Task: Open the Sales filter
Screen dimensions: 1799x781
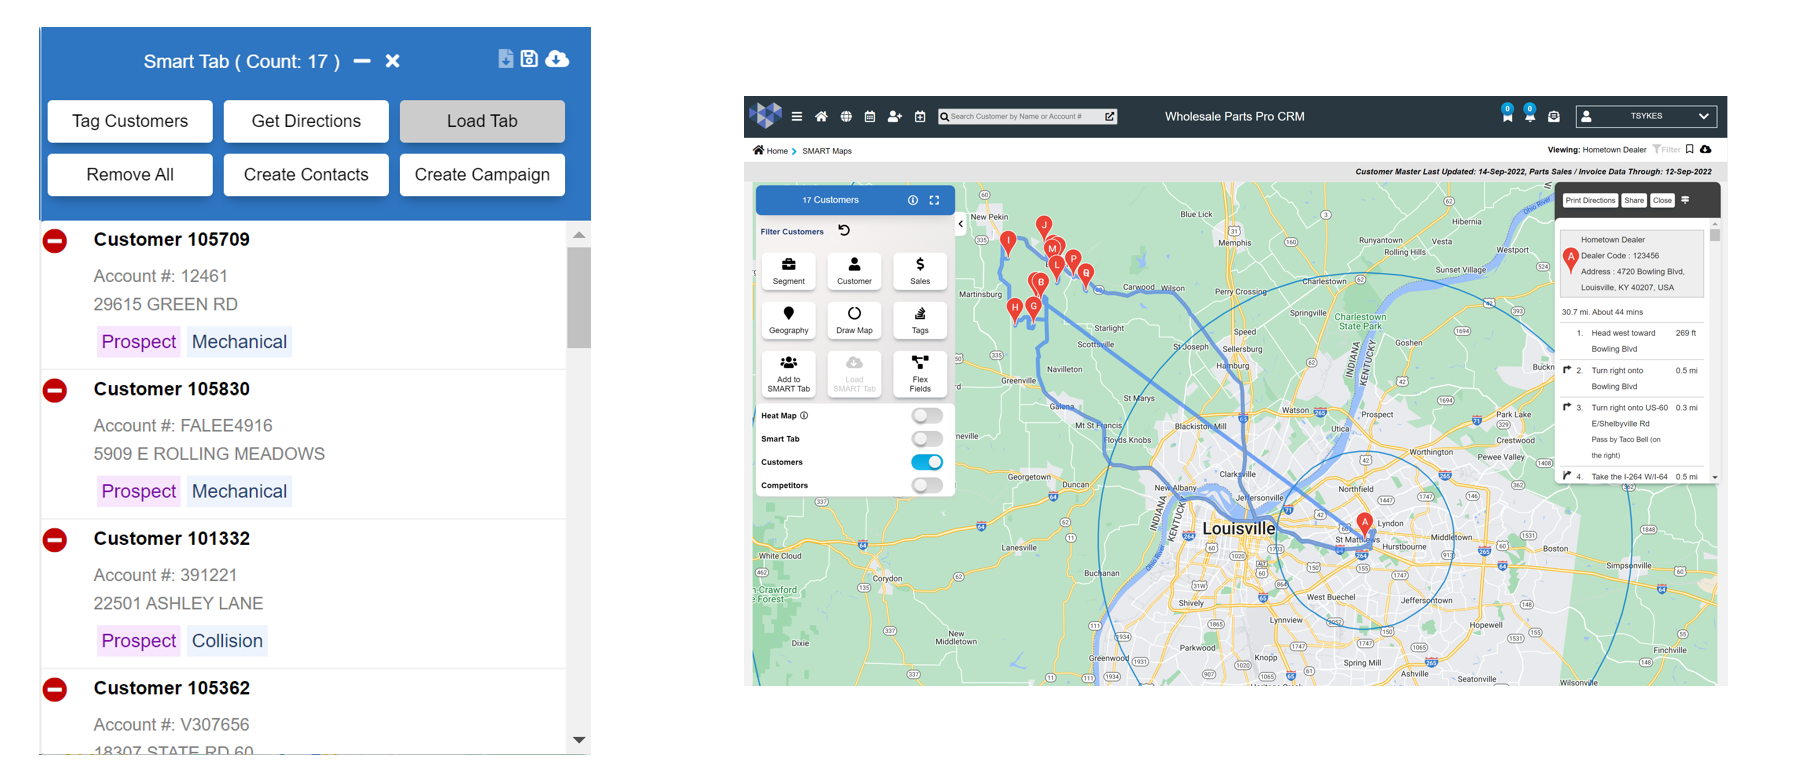Action: point(920,271)
